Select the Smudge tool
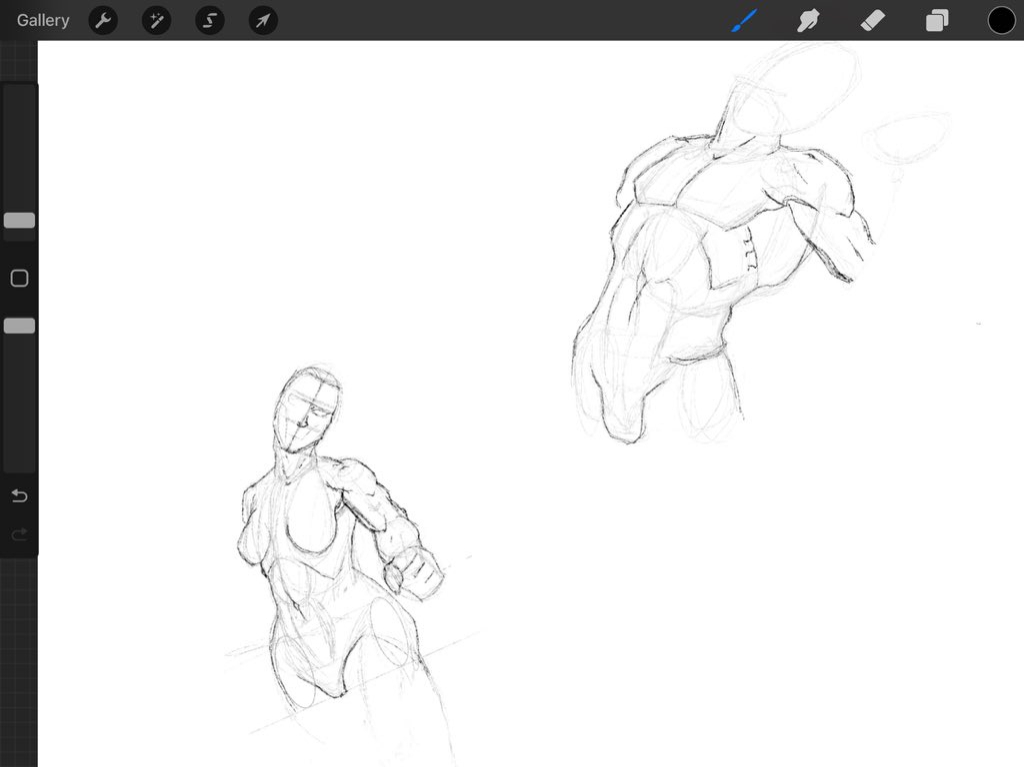This screenshot has width=1024, height=767. coord(808,20)
